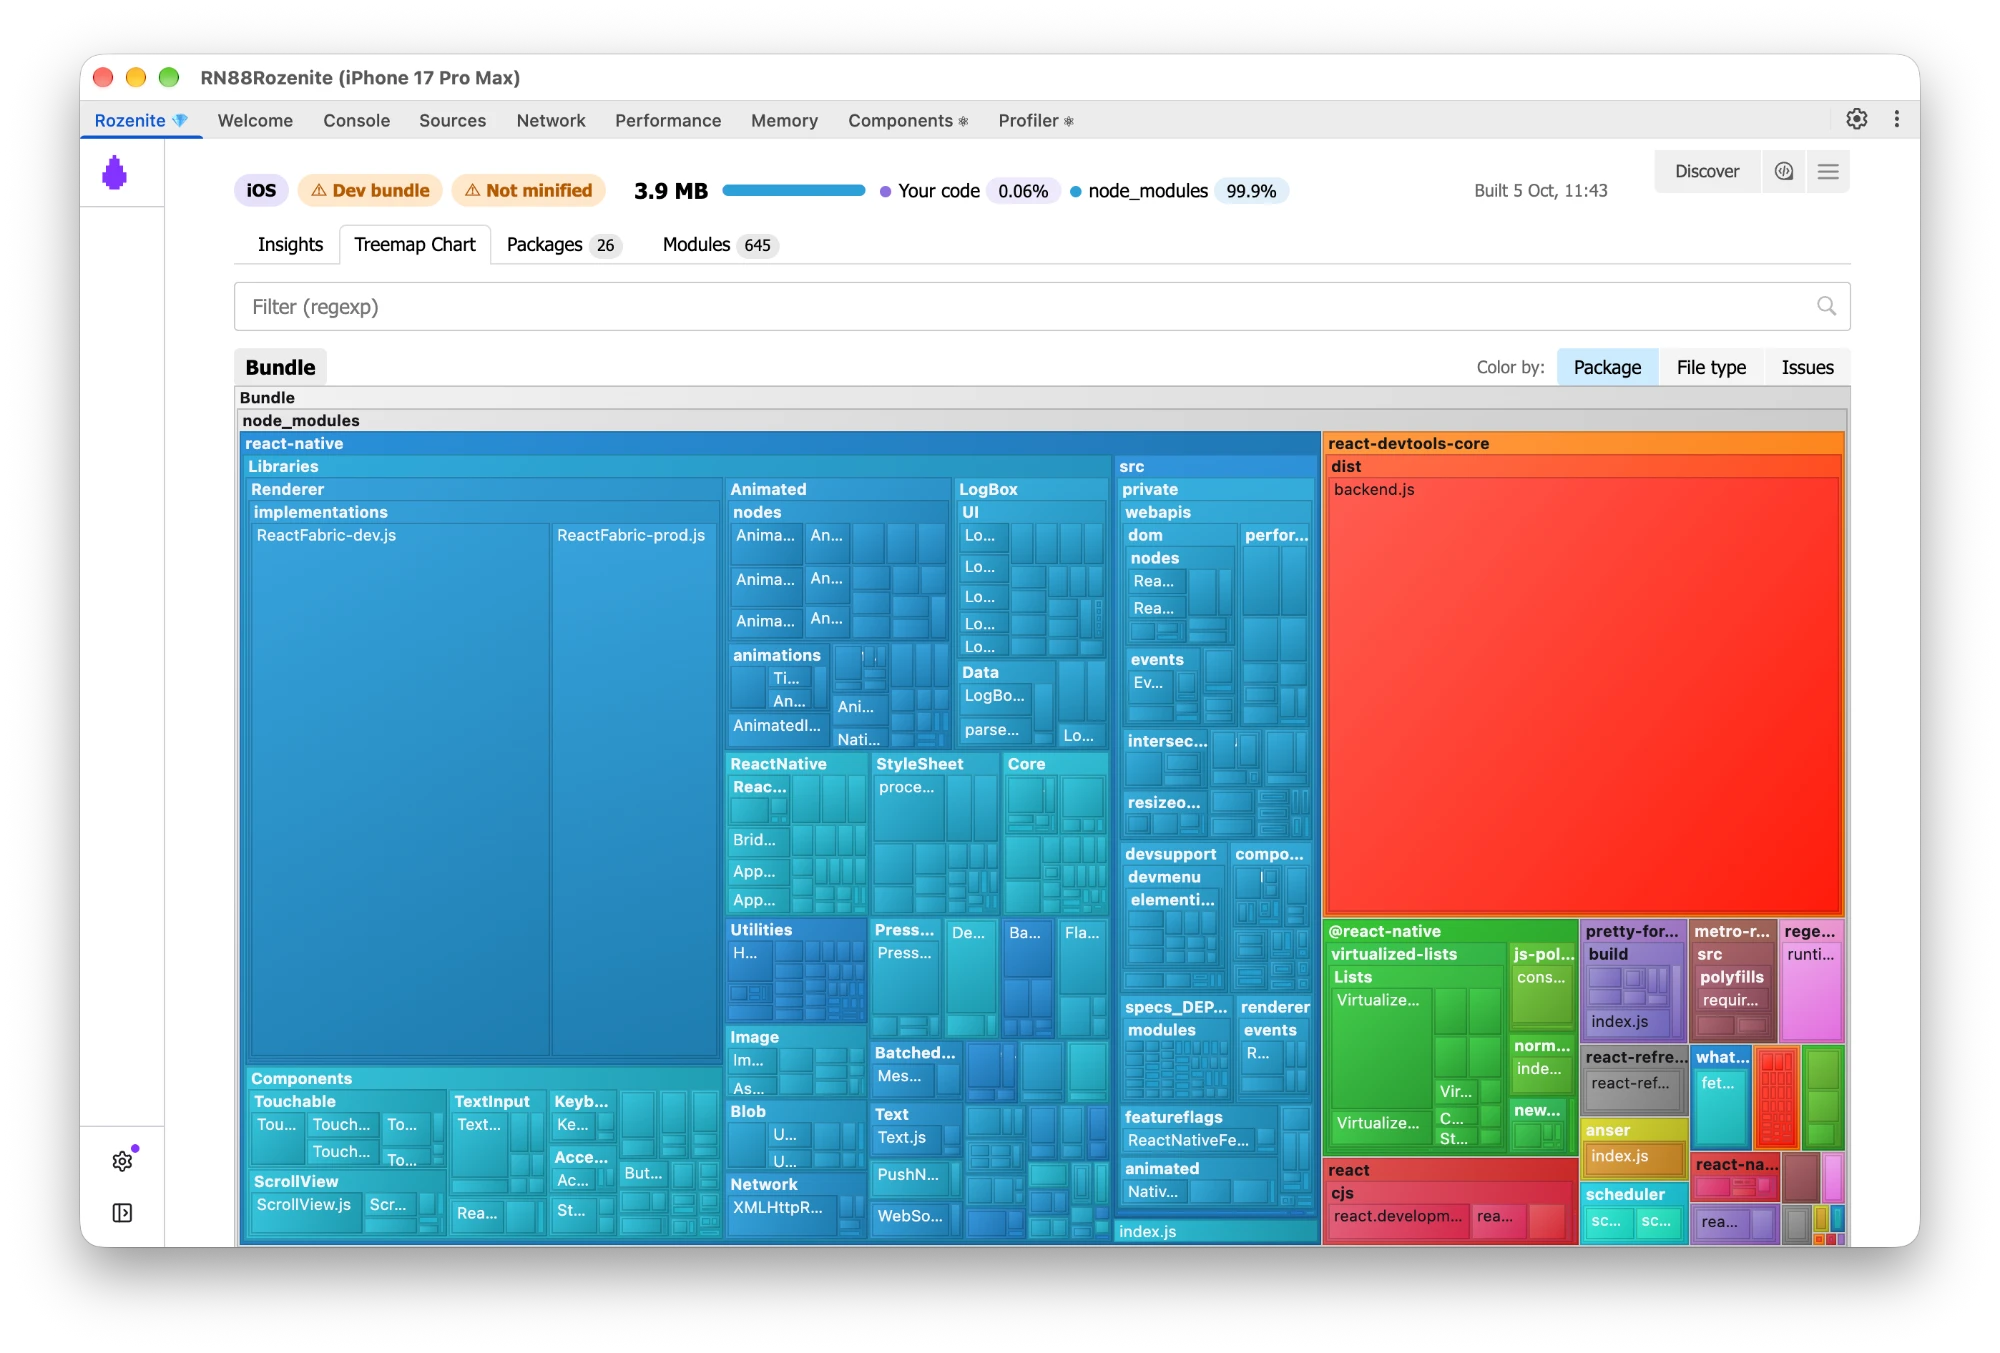The image size is (2000, 1353).
Task: Open the hamburger menu icon next to Discover
Action: pos(1828,171)
